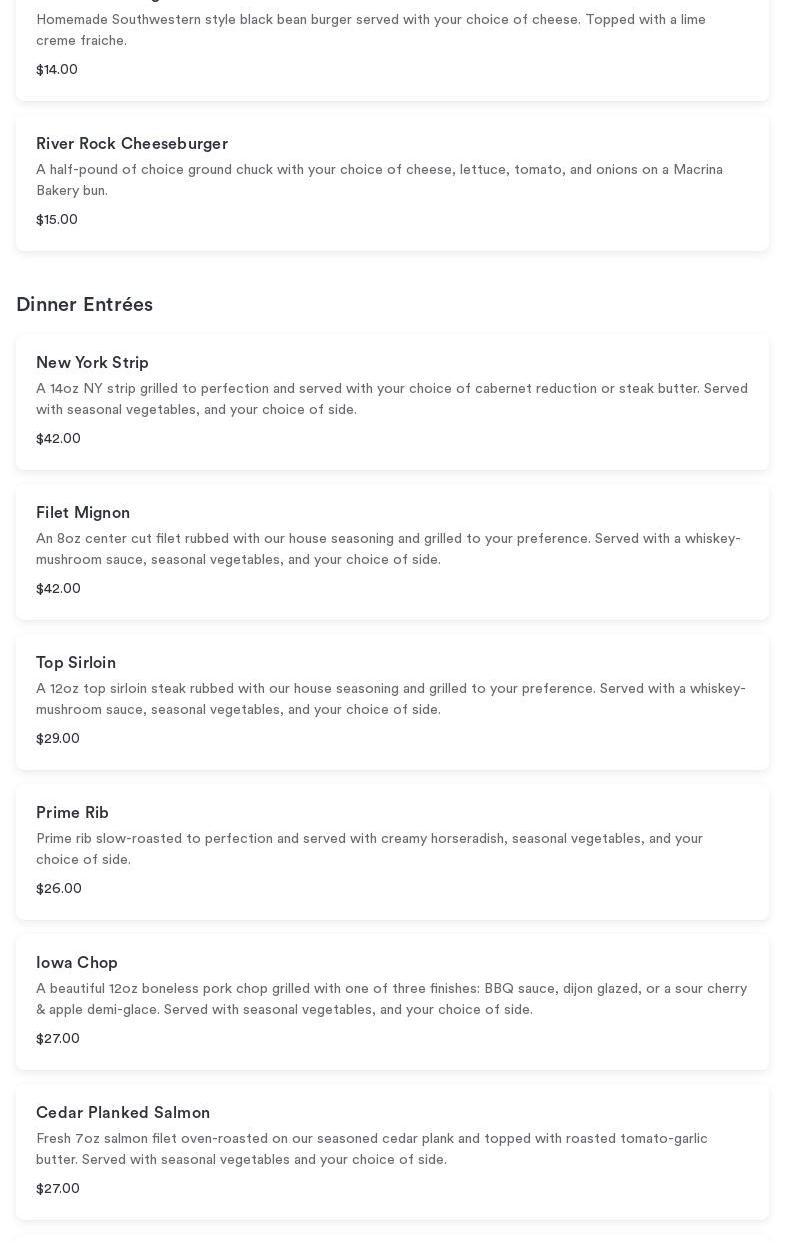Image resolution: width=785 pixels, height=1241 pixels.
Task: Click the $42.00 price under New York Strip
Action: click(x=58, y=439)
